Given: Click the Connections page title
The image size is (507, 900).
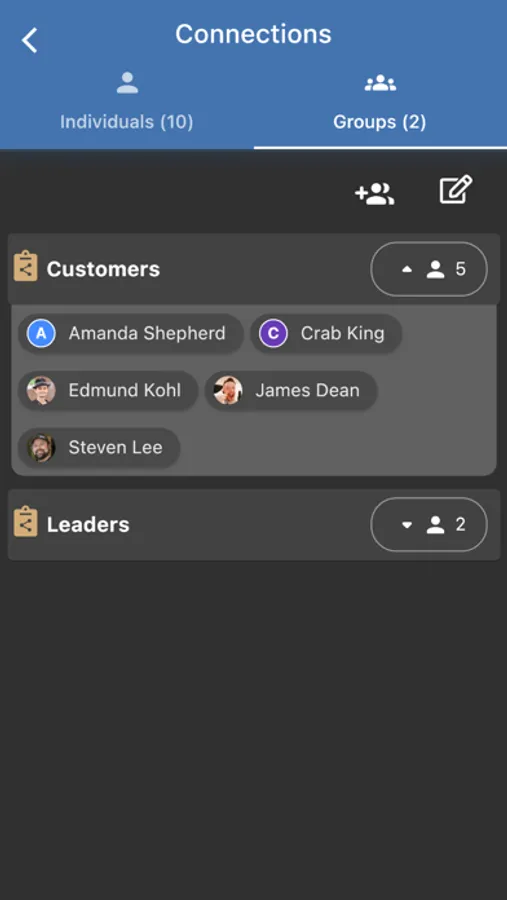Looking at the screenshot, I should pos(253,34).
